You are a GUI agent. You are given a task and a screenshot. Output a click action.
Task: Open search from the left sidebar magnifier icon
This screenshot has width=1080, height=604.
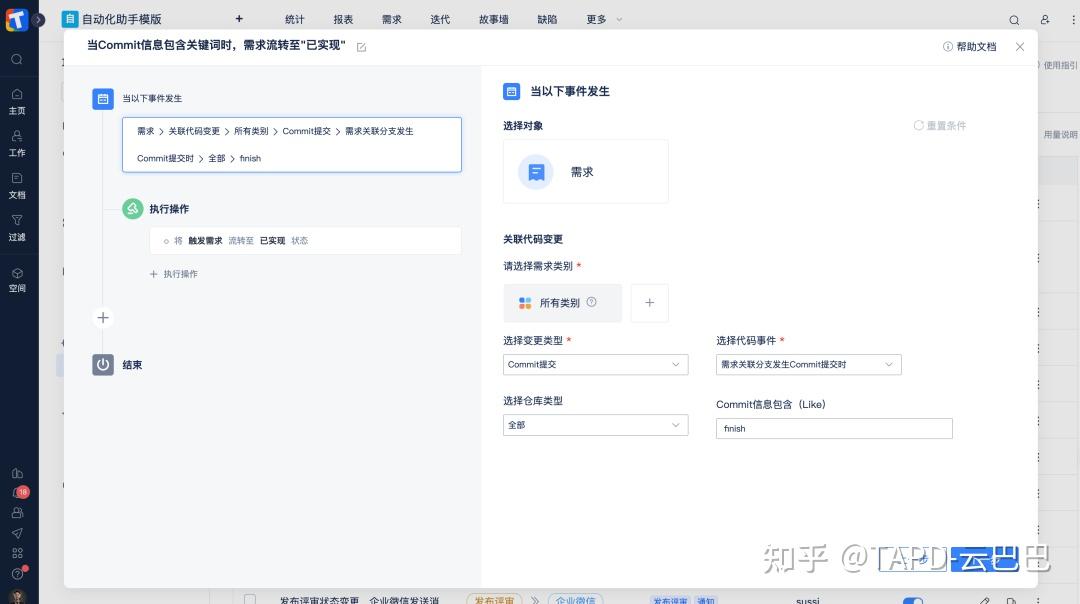(x=16, y=59)
